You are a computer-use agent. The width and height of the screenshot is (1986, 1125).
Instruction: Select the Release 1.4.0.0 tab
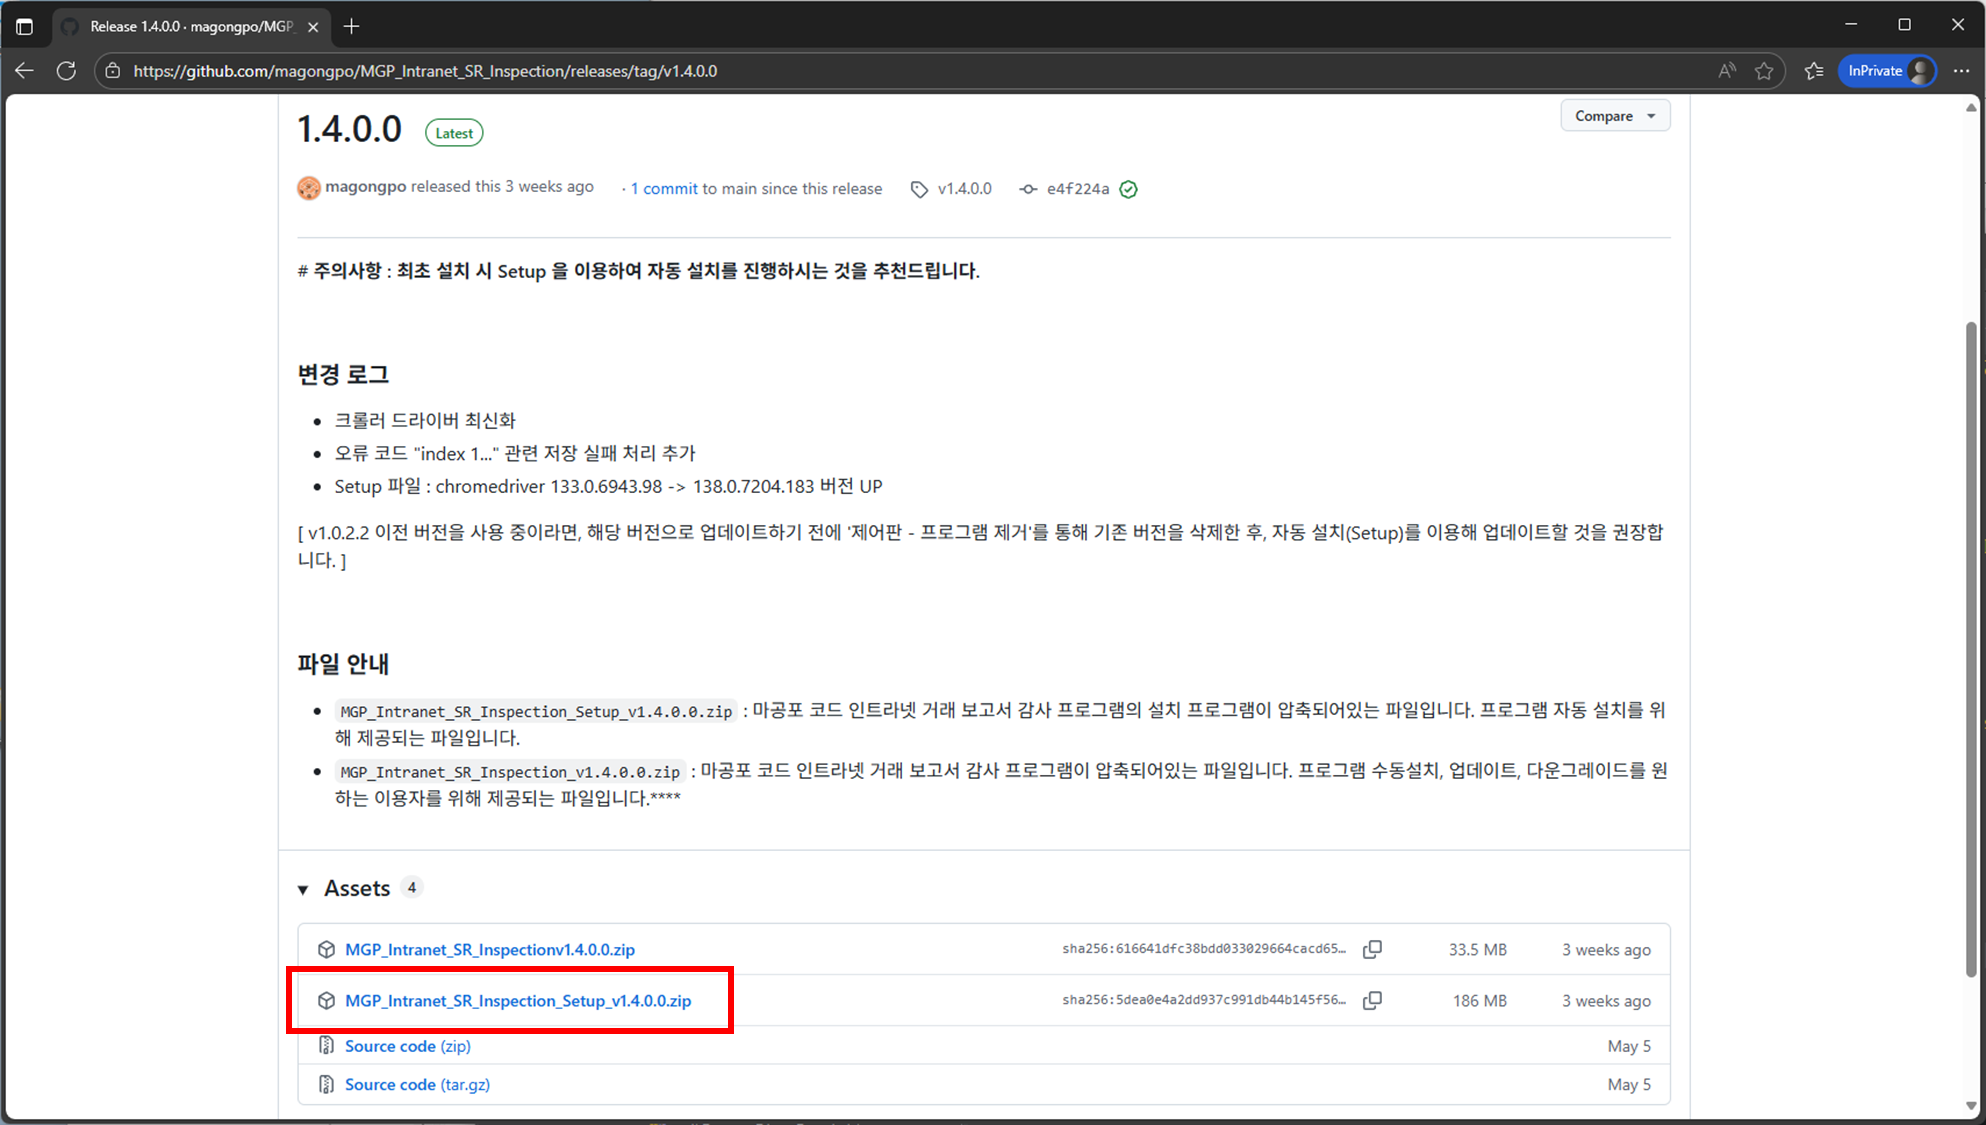click(190, 27)
